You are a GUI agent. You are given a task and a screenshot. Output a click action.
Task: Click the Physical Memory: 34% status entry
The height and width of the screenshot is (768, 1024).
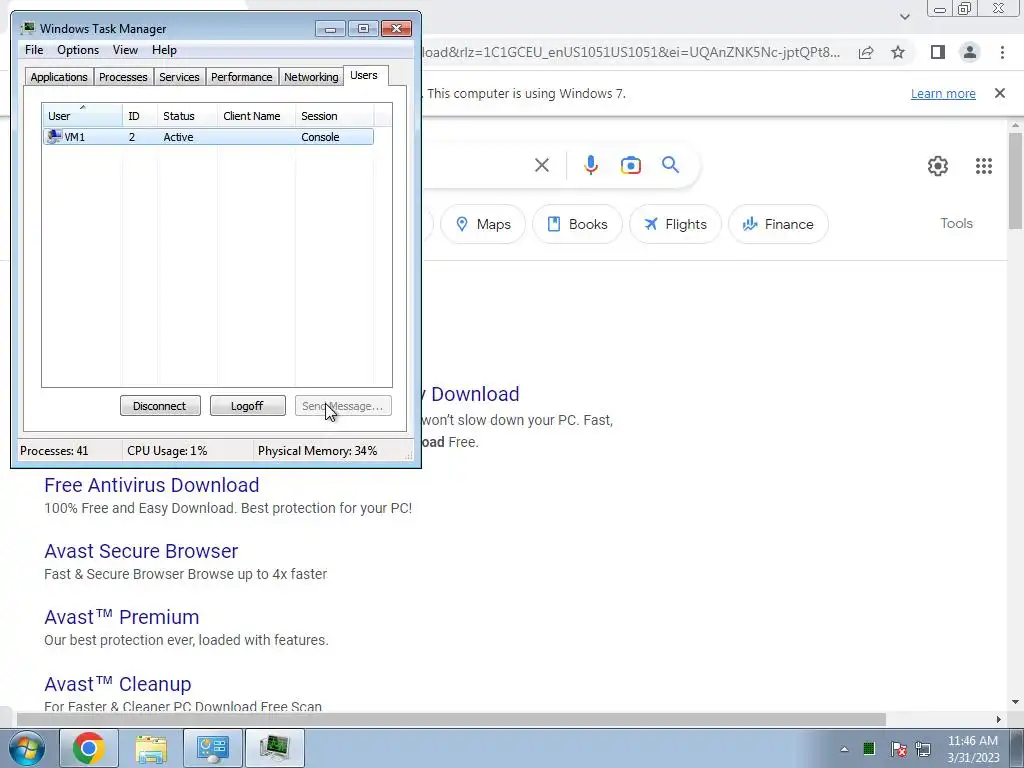tap(317, 451)
